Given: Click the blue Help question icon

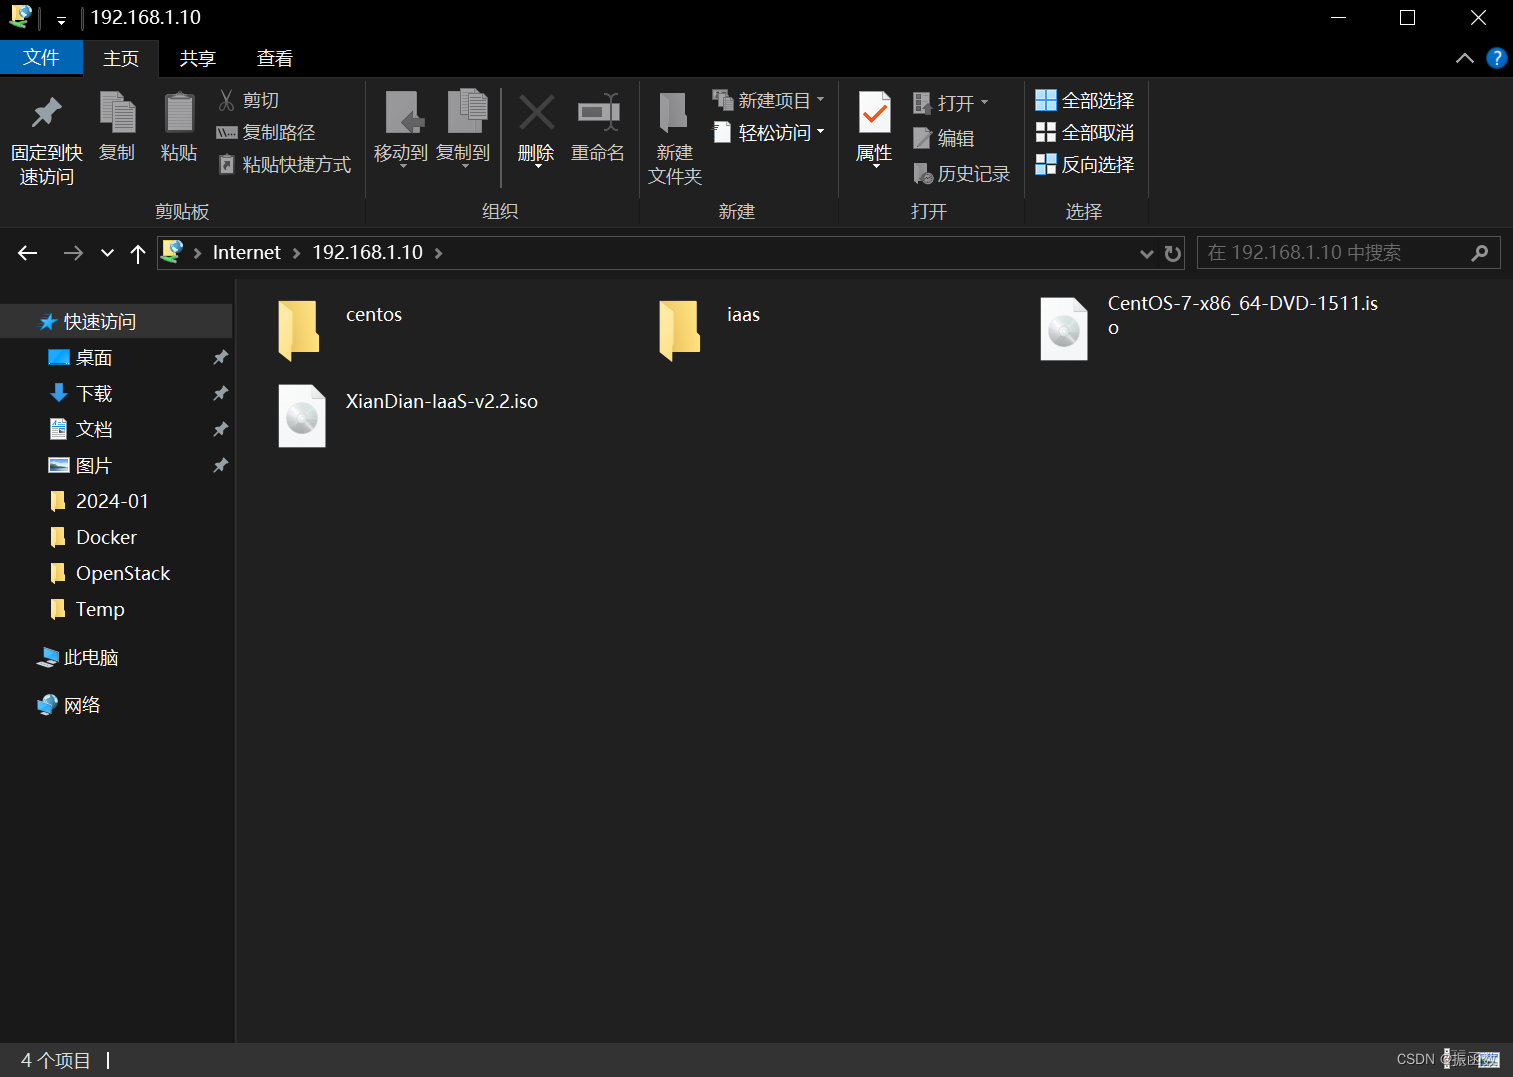Looking at the screenshot, I should pos(1497,58).
